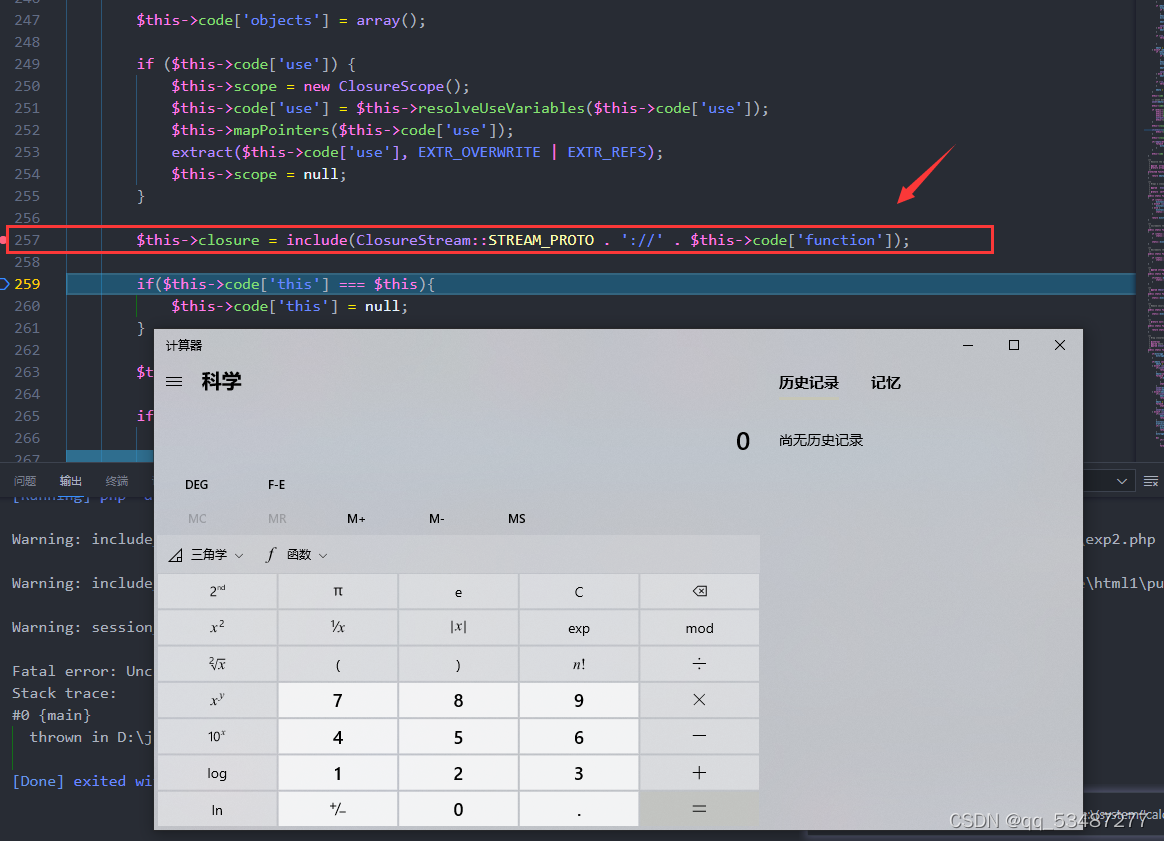Click digit 3 on calculator
Viewport: 1164px width, 841px height.
(x=579, y=773)
